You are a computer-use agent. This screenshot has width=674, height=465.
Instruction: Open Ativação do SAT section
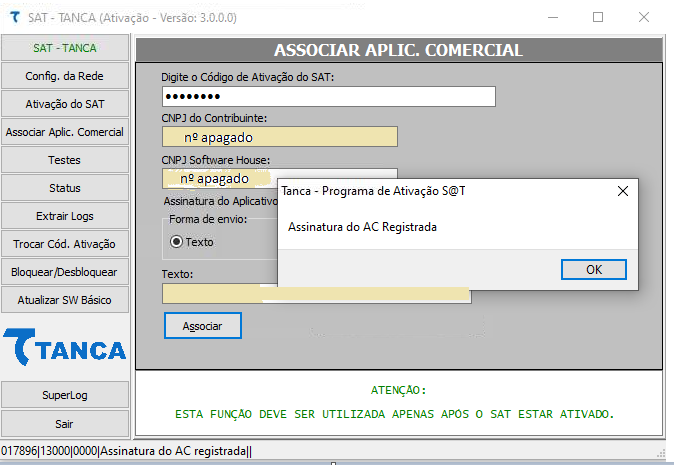[65, 104]
